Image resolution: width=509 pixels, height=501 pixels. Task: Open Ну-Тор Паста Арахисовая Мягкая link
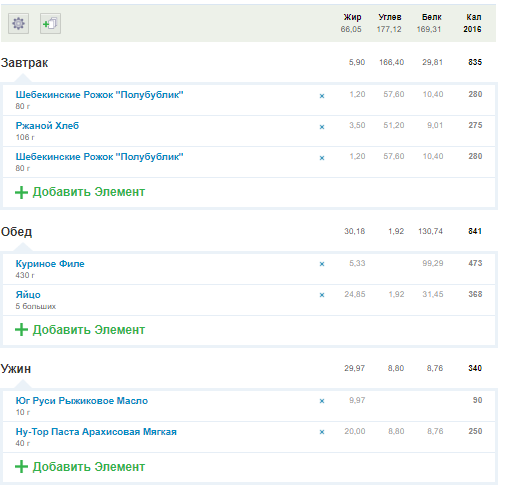96,432
